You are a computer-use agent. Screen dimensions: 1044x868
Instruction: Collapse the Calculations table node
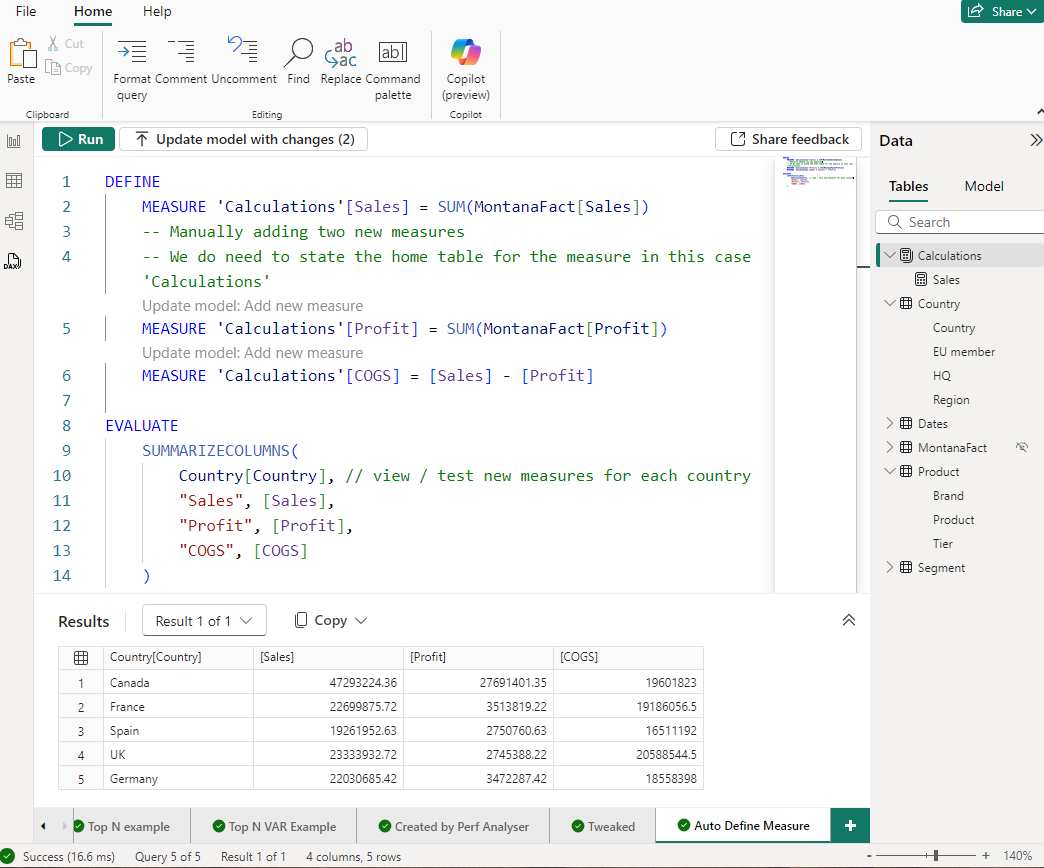890,256
